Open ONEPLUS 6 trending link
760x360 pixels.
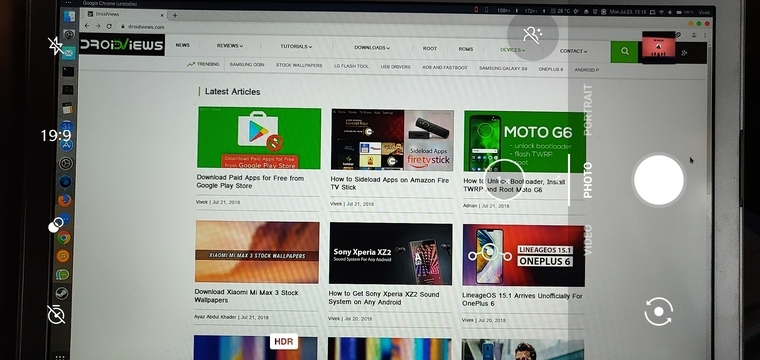pos(551,69)
